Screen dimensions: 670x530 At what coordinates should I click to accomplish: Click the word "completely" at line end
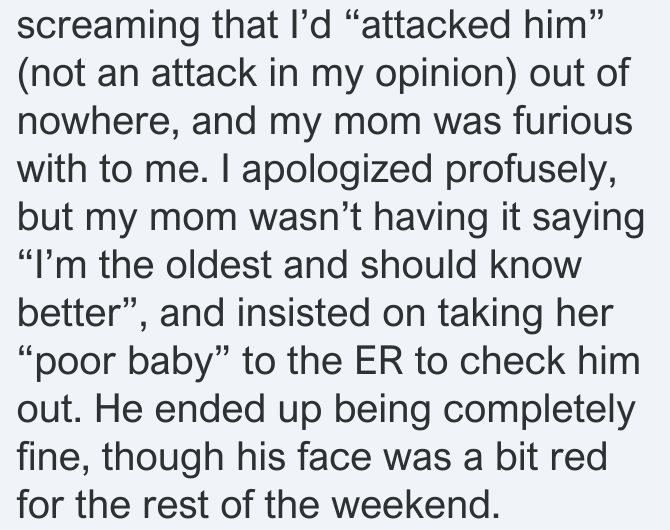coord(539,411)
